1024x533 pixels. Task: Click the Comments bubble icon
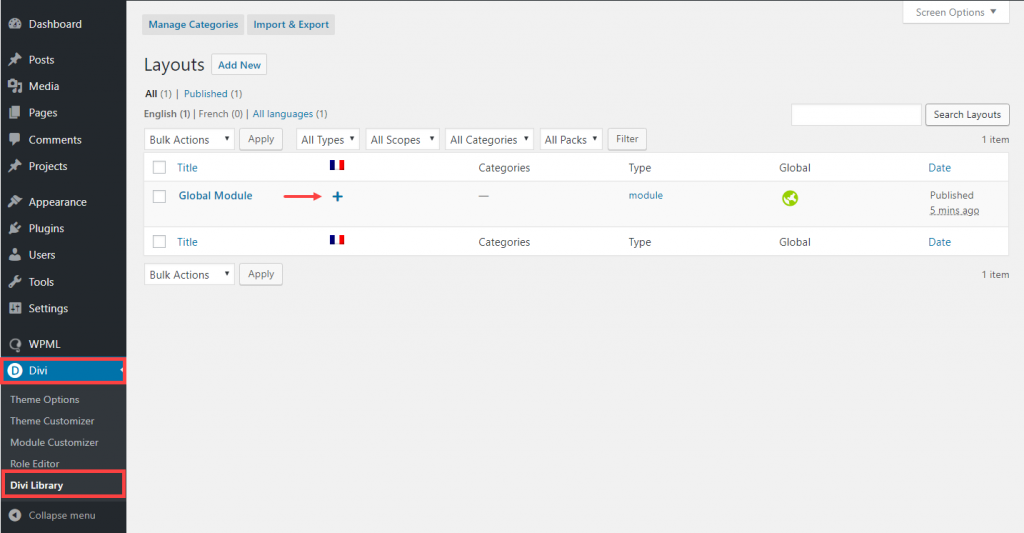point(14,139)
